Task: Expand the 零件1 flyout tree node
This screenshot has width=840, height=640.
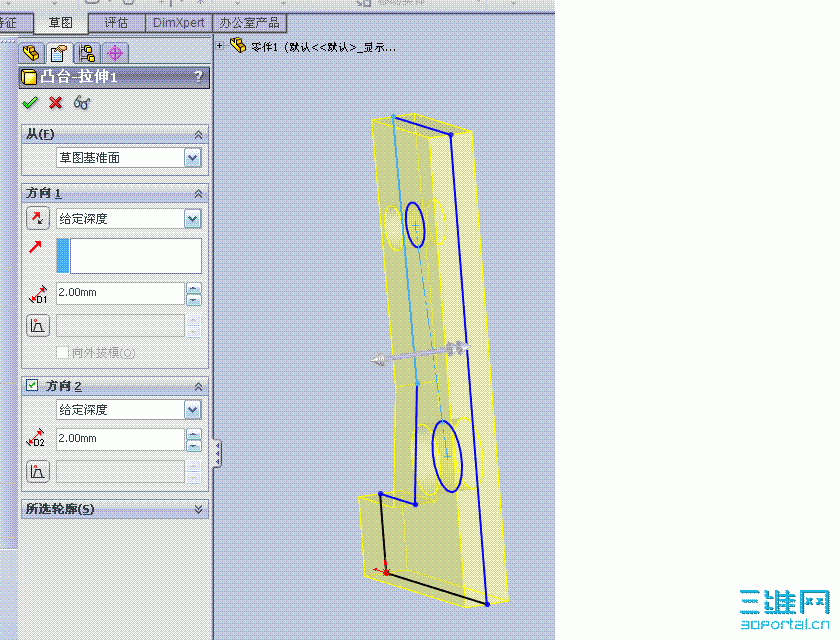Action: [x=220, y=46]
